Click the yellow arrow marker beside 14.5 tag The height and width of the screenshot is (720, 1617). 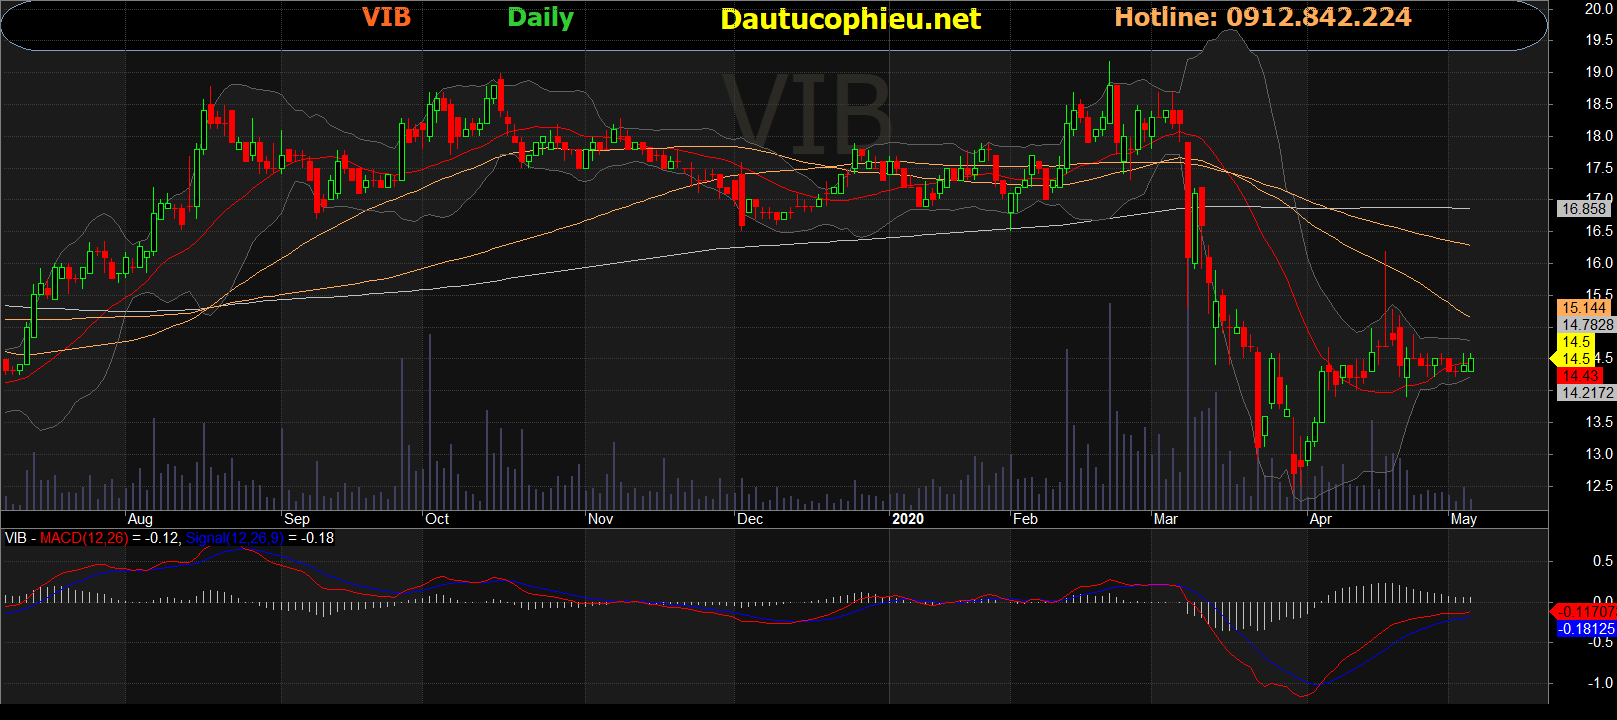[1553, 358]
